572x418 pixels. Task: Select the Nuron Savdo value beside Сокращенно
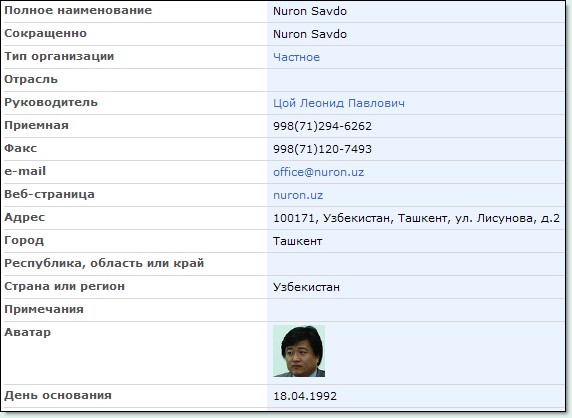point(310,34)
